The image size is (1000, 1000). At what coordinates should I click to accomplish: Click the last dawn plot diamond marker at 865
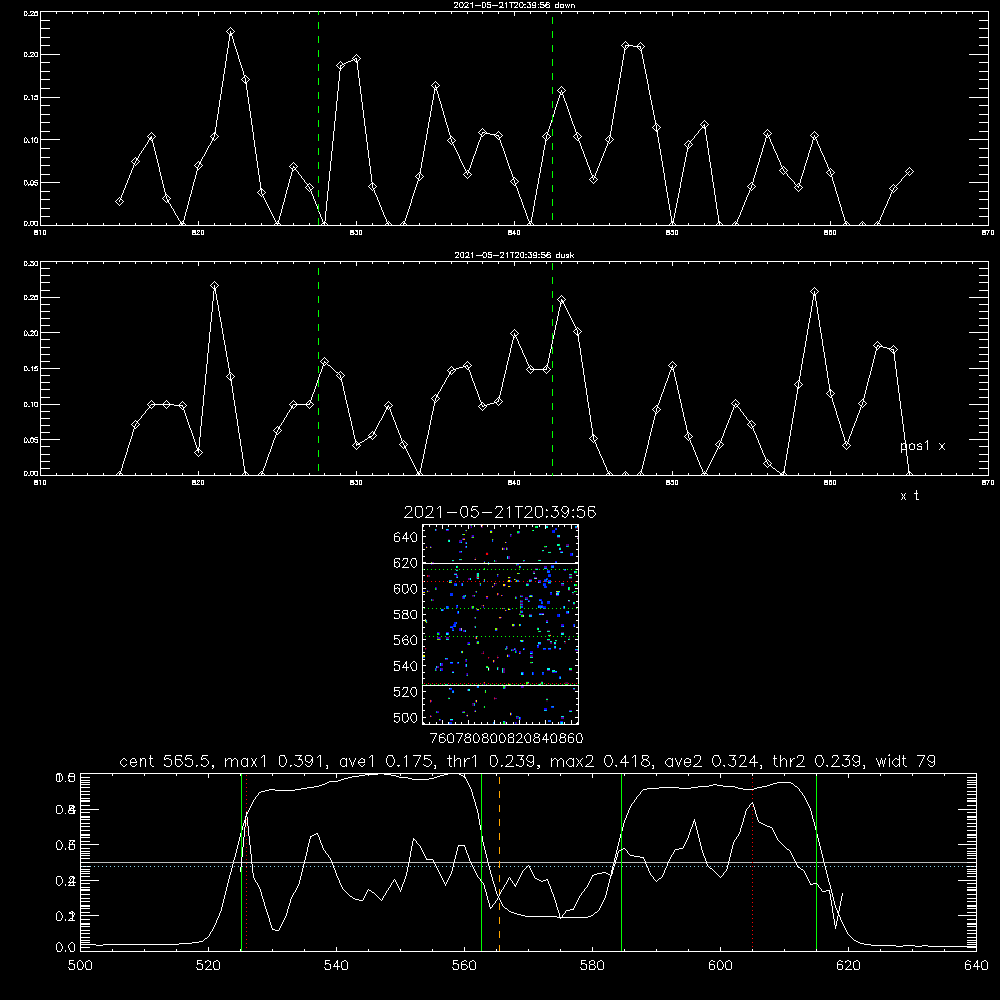point(909,172)
